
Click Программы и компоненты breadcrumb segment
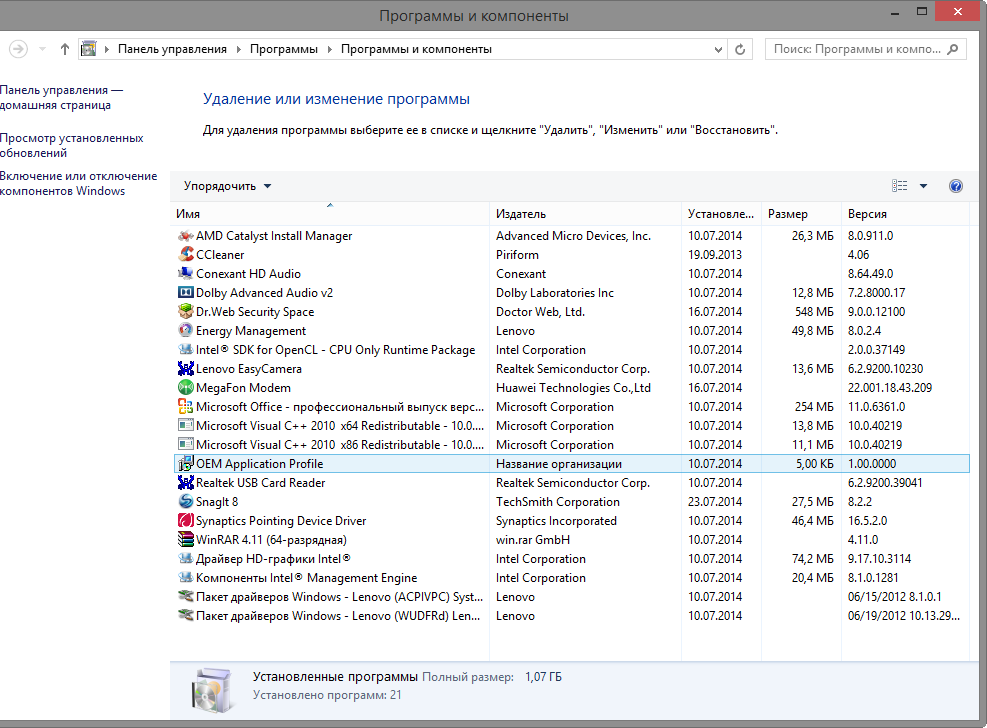pos(416,49)
